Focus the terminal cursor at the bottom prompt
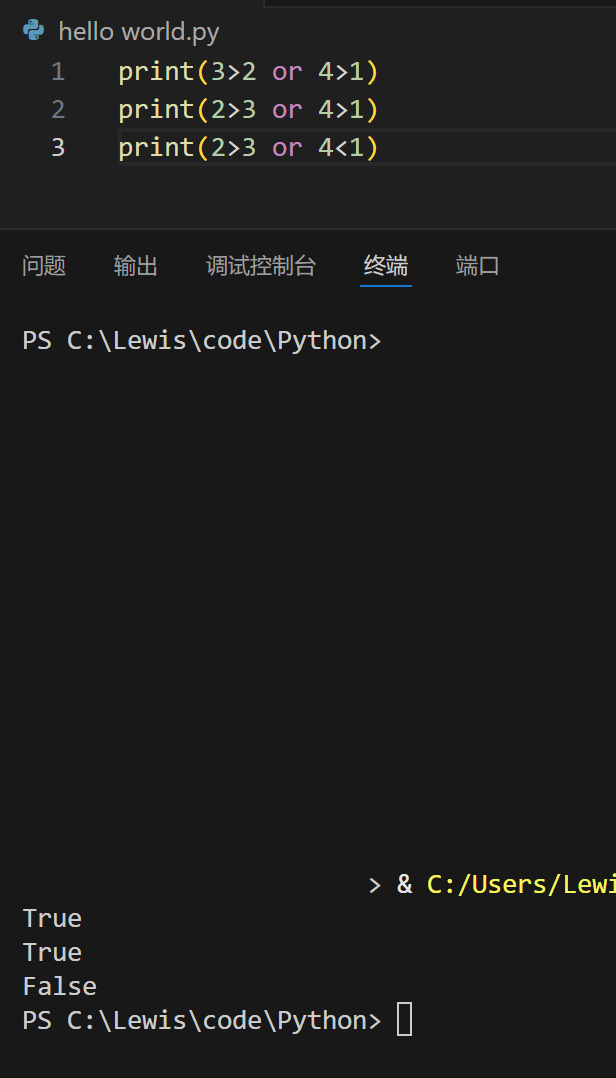616x1078 pixels. [404, 1021]
